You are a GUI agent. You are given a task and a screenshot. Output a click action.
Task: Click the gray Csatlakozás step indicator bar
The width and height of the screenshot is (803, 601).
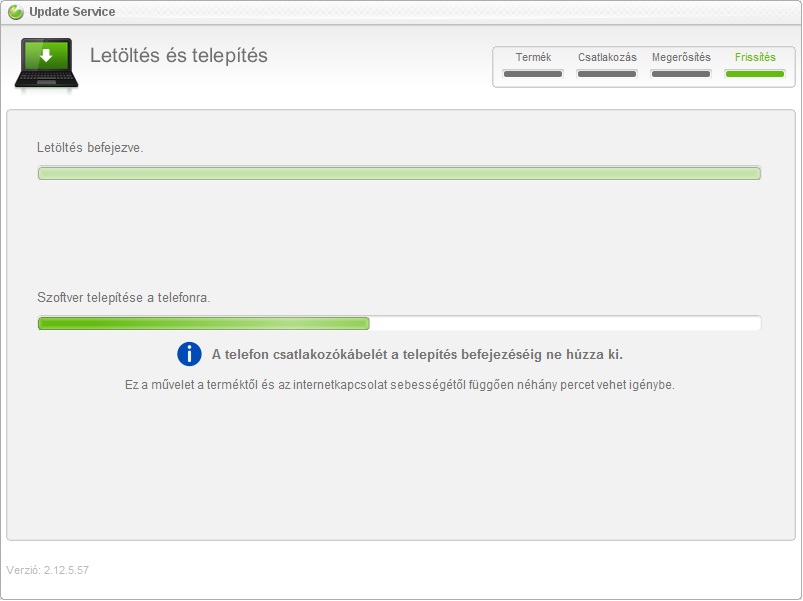[607, 74]
